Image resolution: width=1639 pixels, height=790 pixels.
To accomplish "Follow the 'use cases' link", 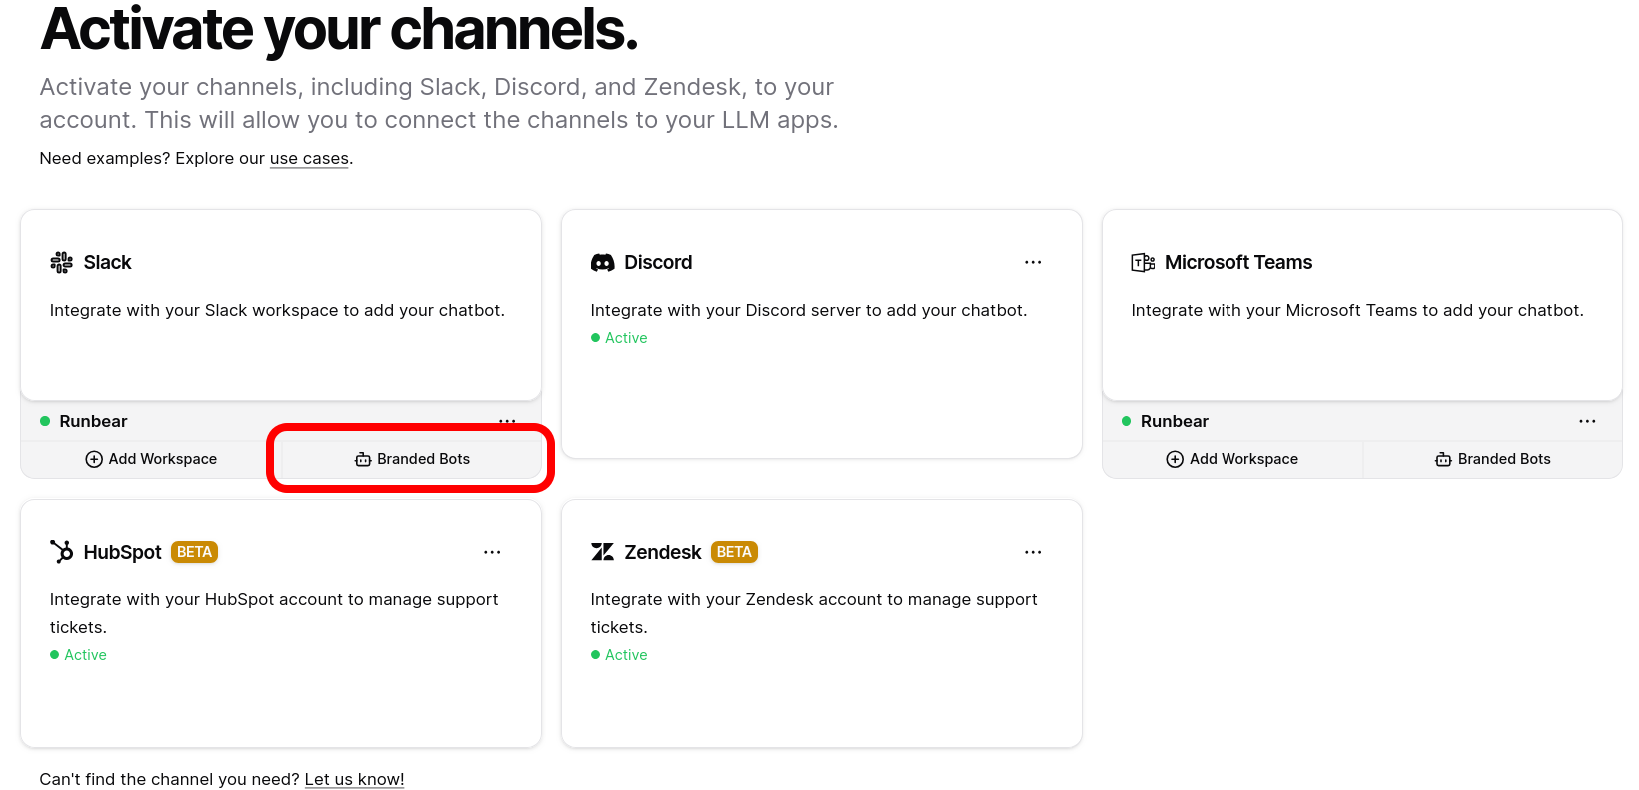I will (x=309, y=158).
